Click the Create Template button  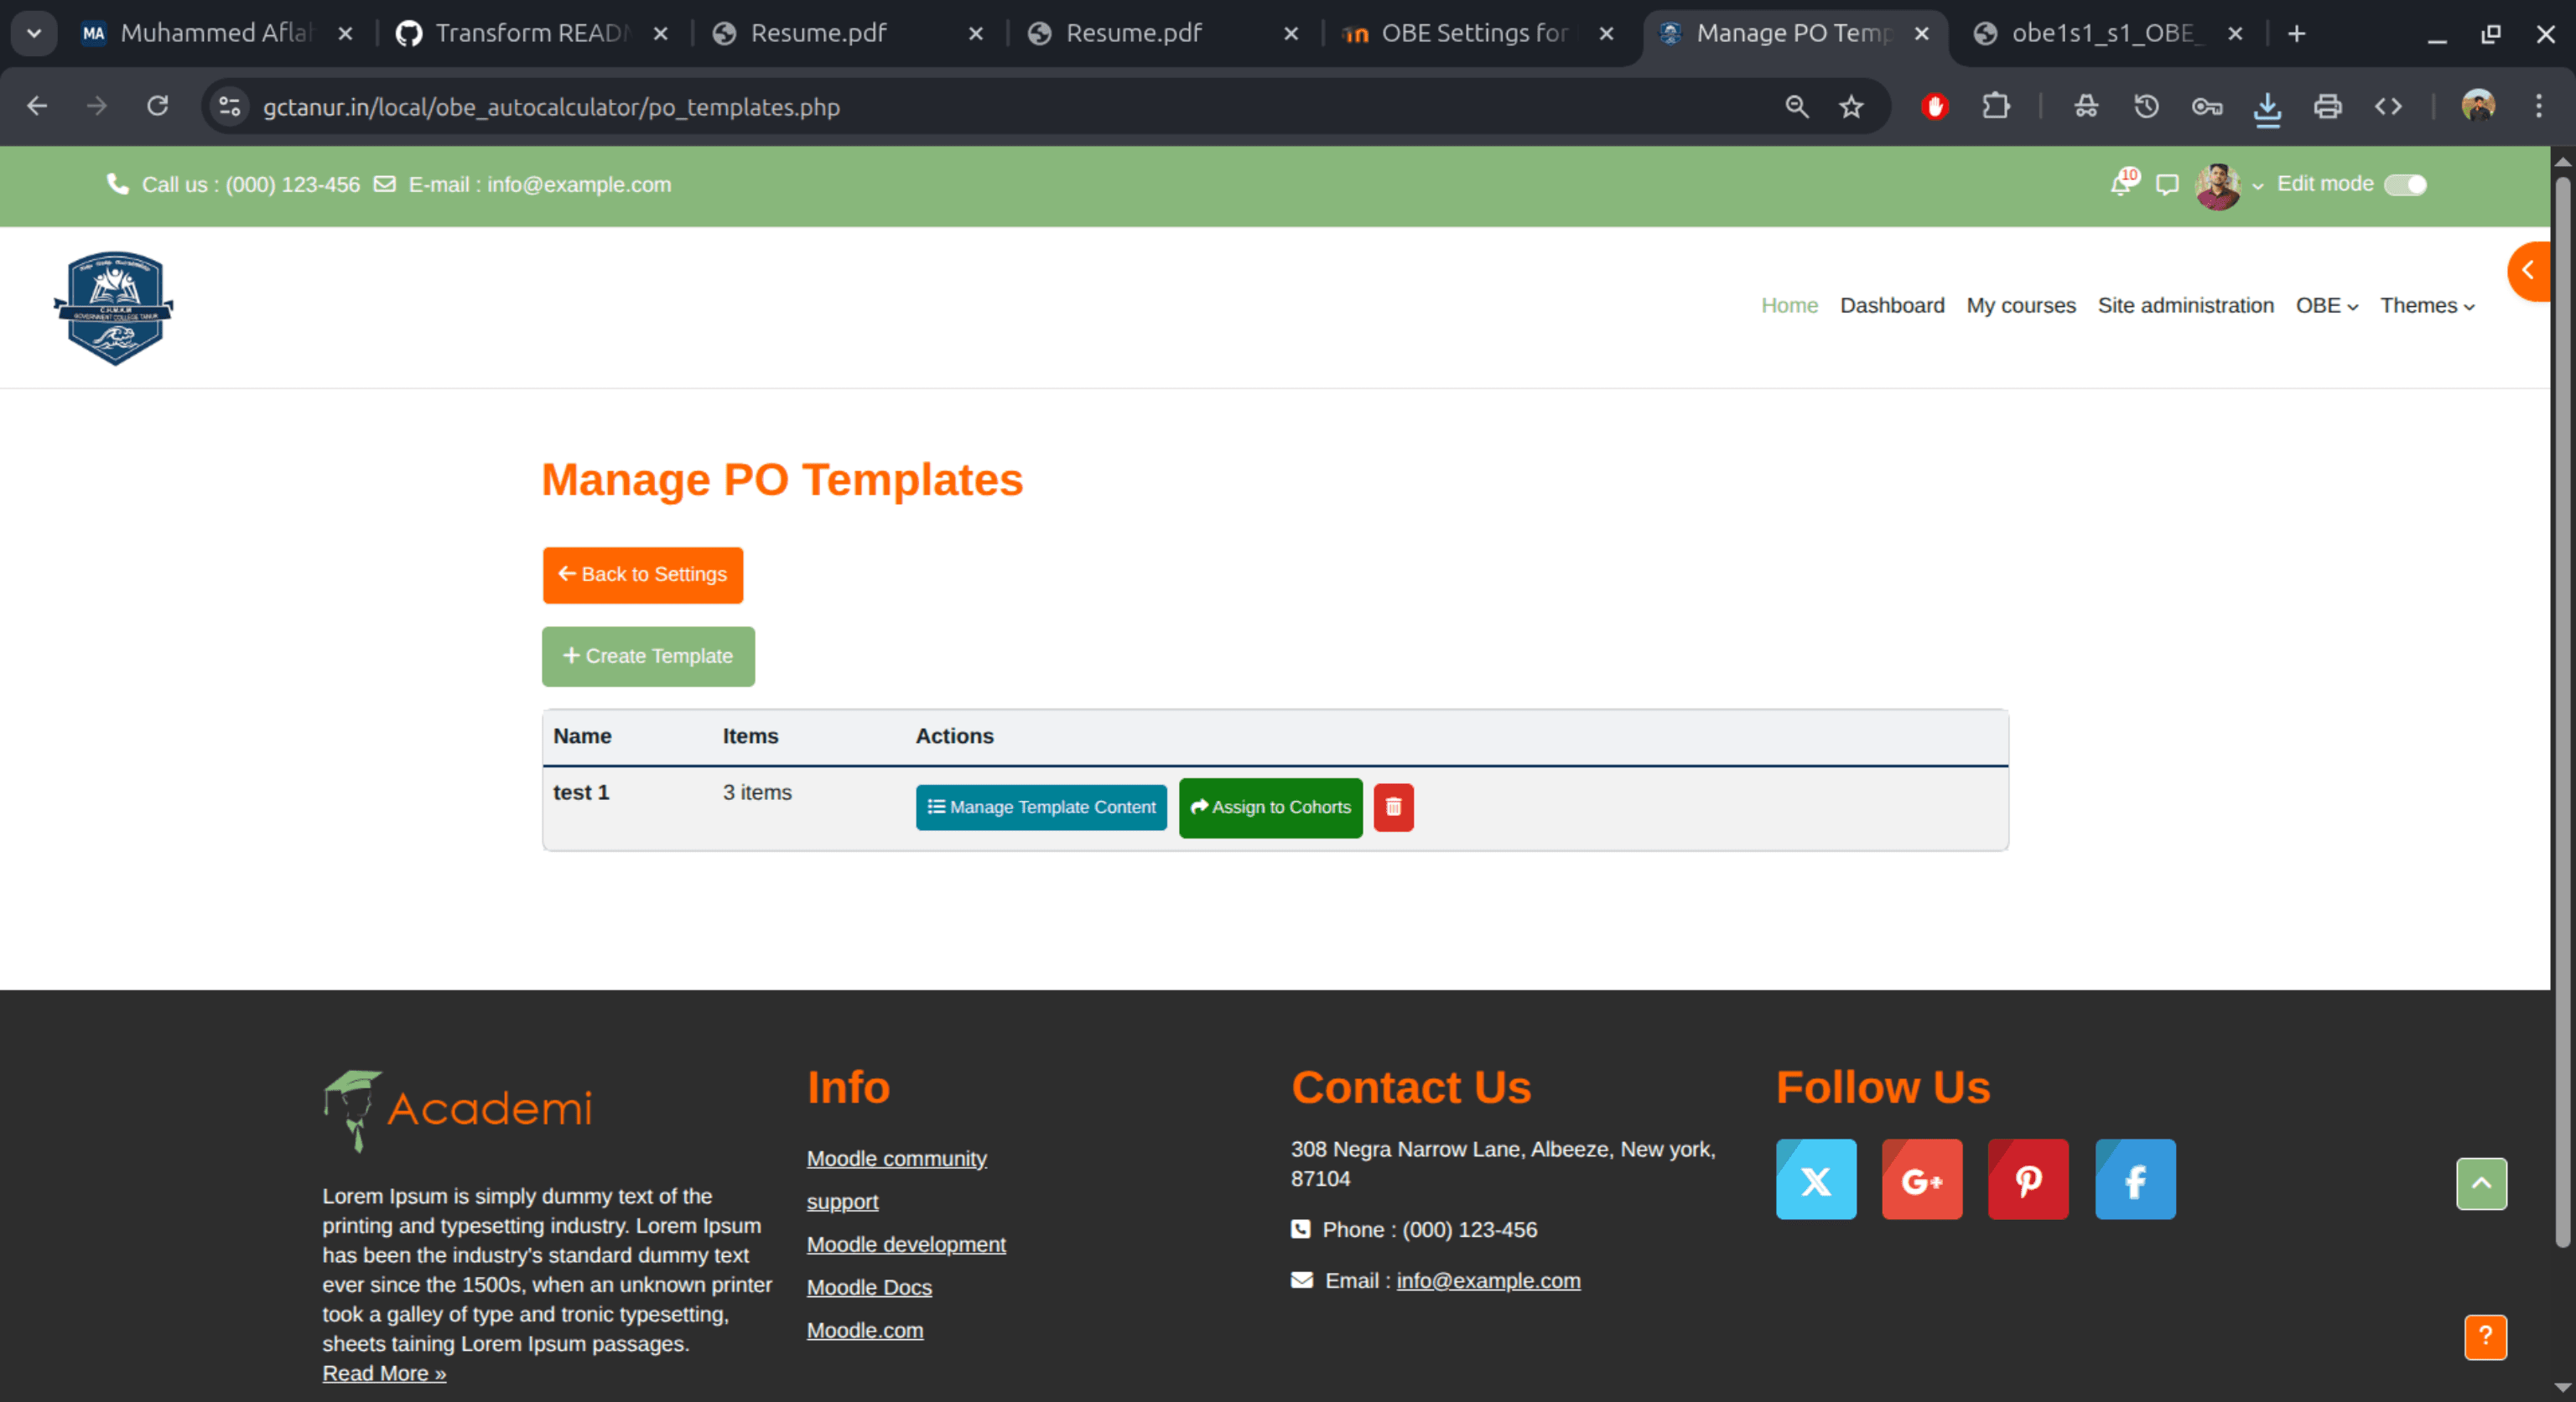[648, 657]
